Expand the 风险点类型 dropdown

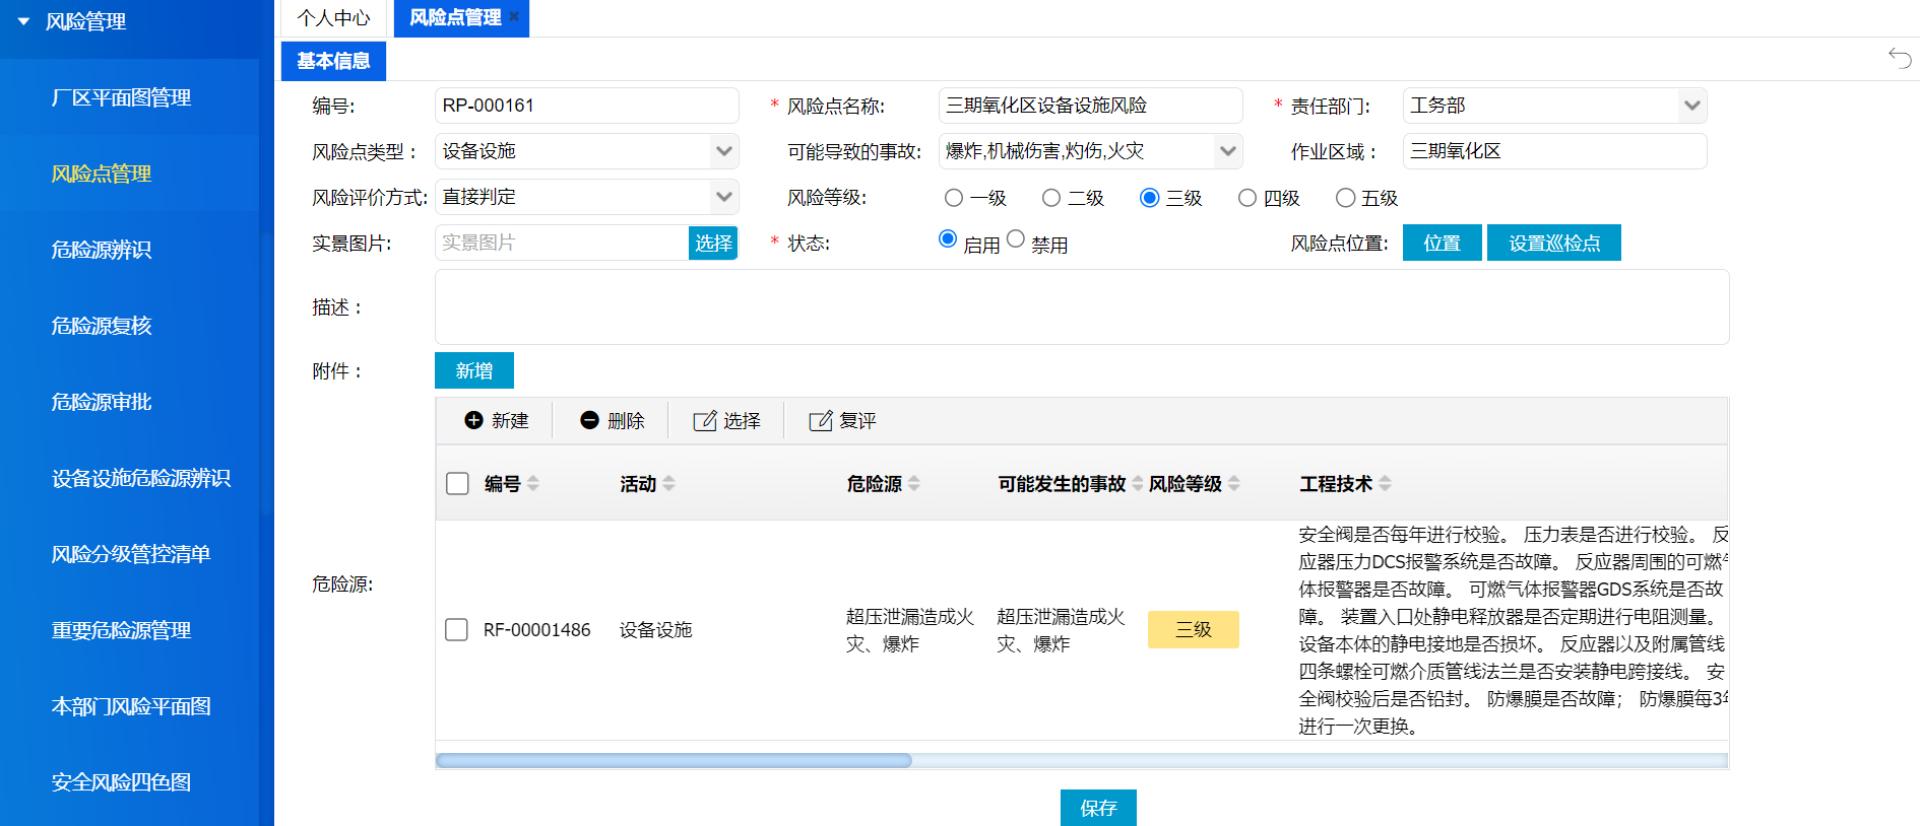[x=724, y=151]
